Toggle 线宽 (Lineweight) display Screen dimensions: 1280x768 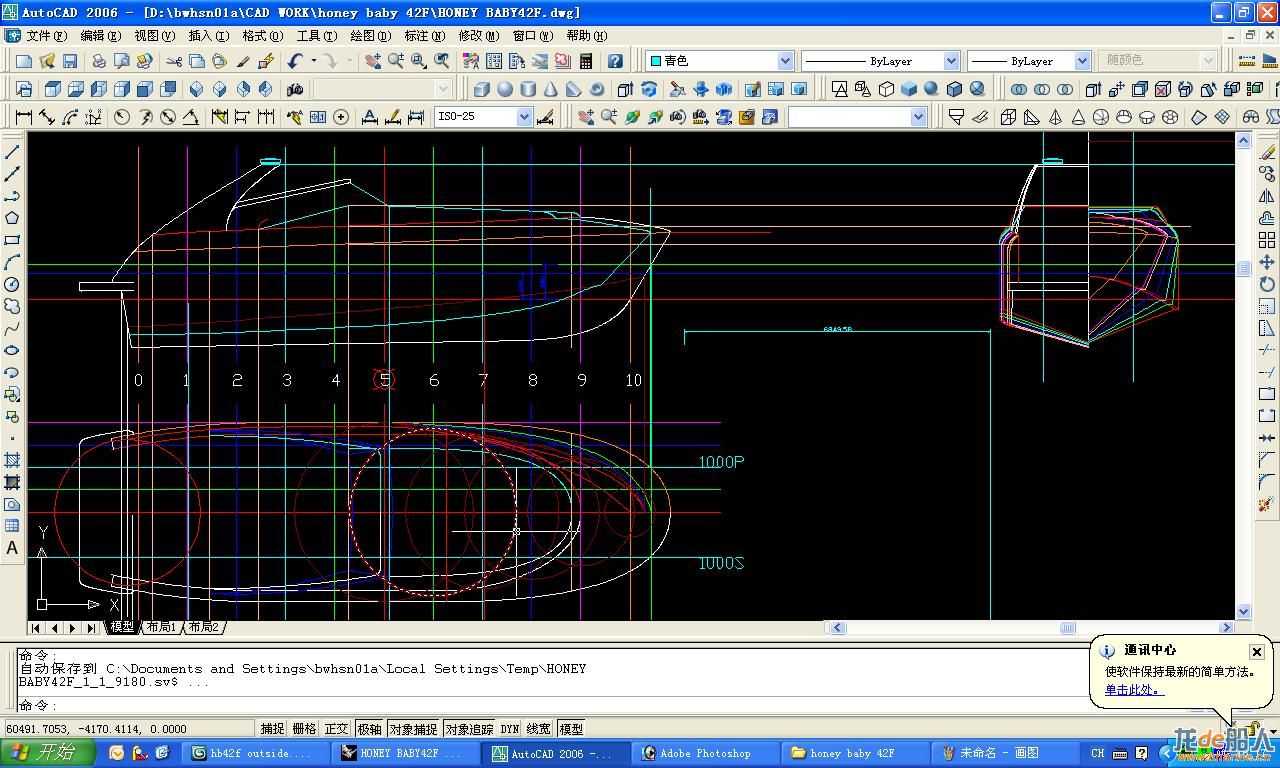[538, 729]
